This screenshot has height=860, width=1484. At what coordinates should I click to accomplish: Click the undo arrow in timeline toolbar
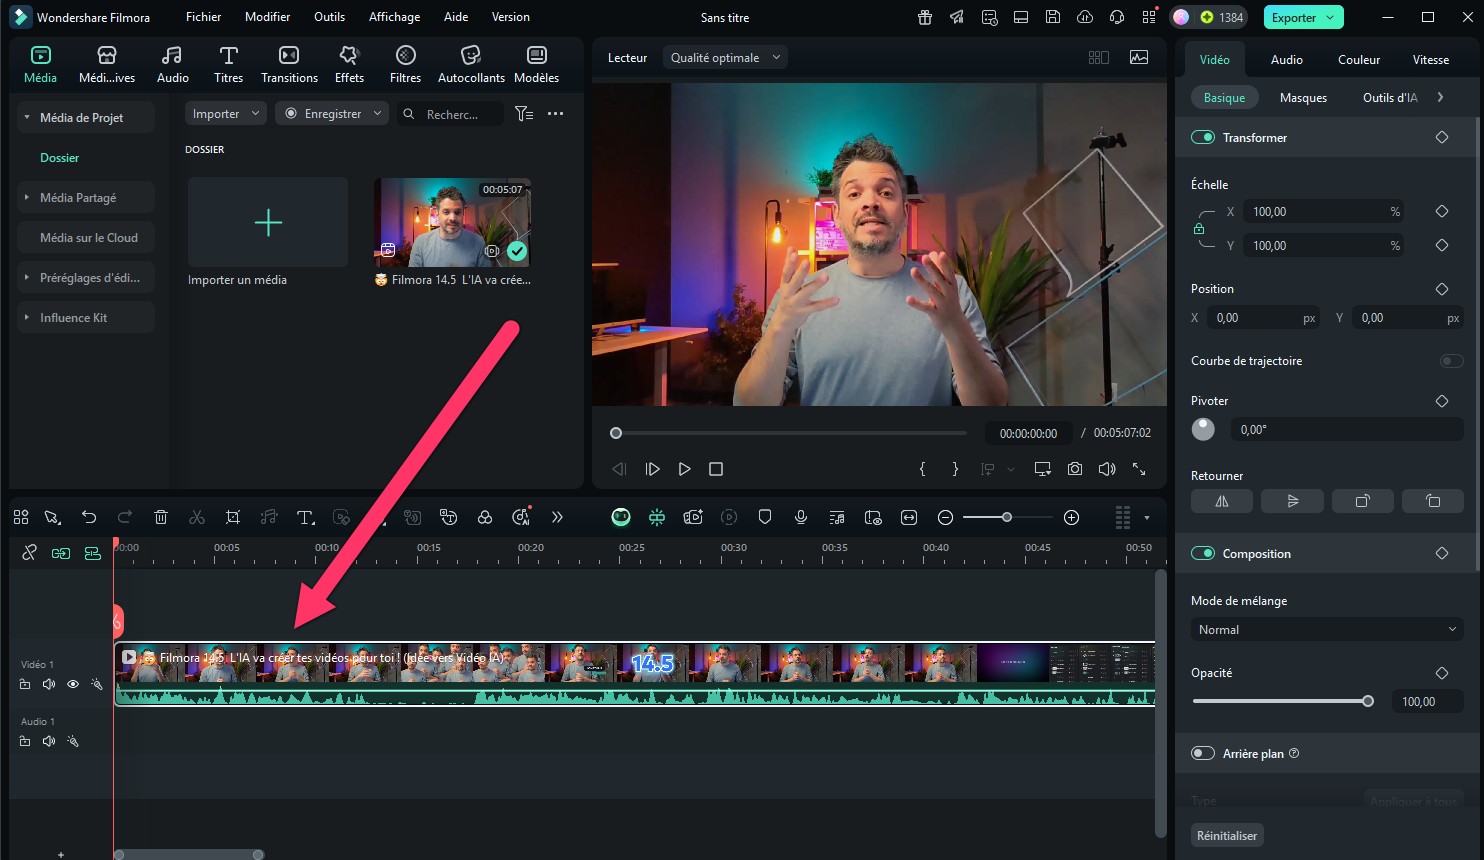point(89,517)
